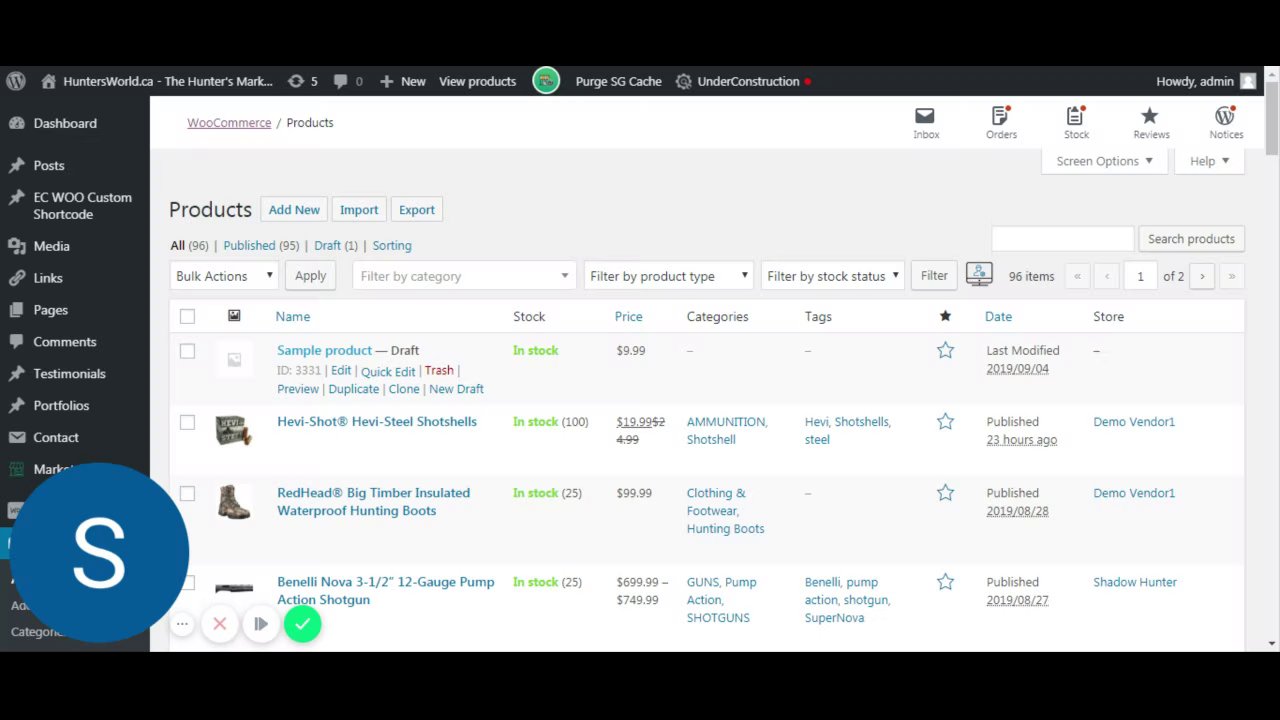Click Apply for bulk actions
Screen dimensions: 1280x720
coord(310,276)
